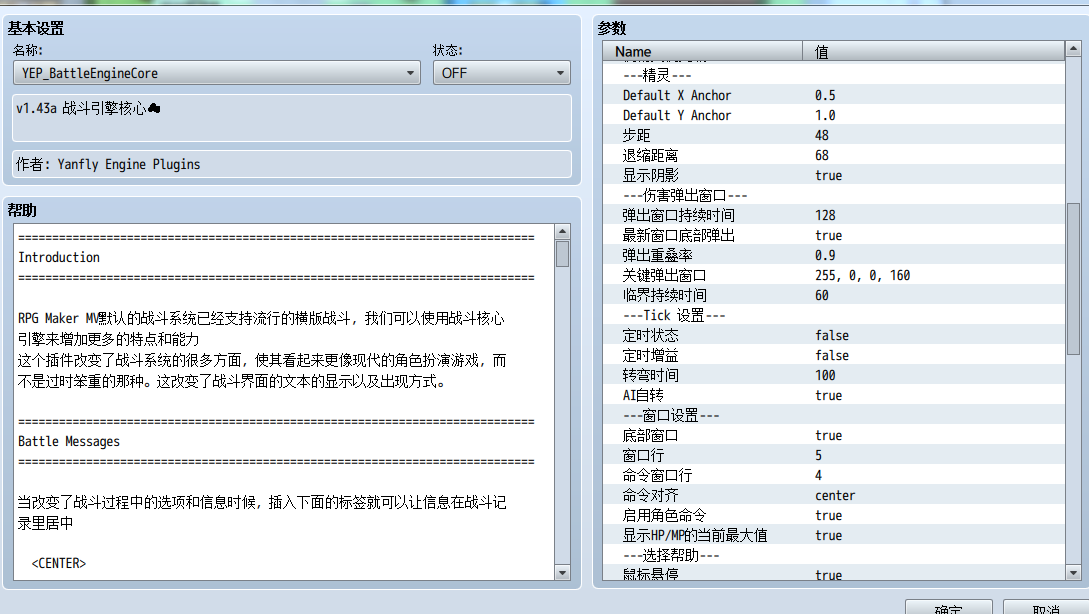Click the Introduction heading in help text
The image size is (1089, 614).
point(59,258)
